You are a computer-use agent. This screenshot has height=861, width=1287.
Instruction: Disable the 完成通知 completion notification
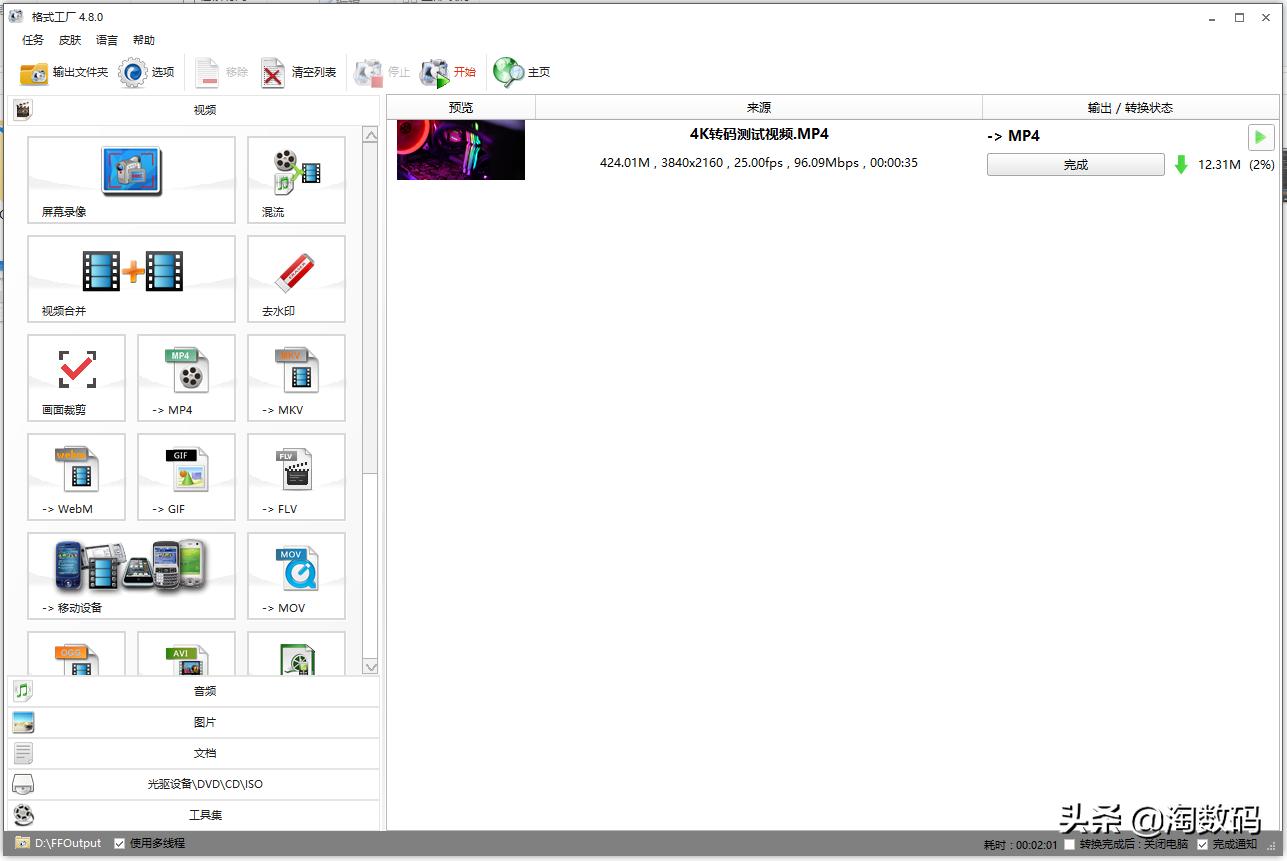coord(1202,843)
